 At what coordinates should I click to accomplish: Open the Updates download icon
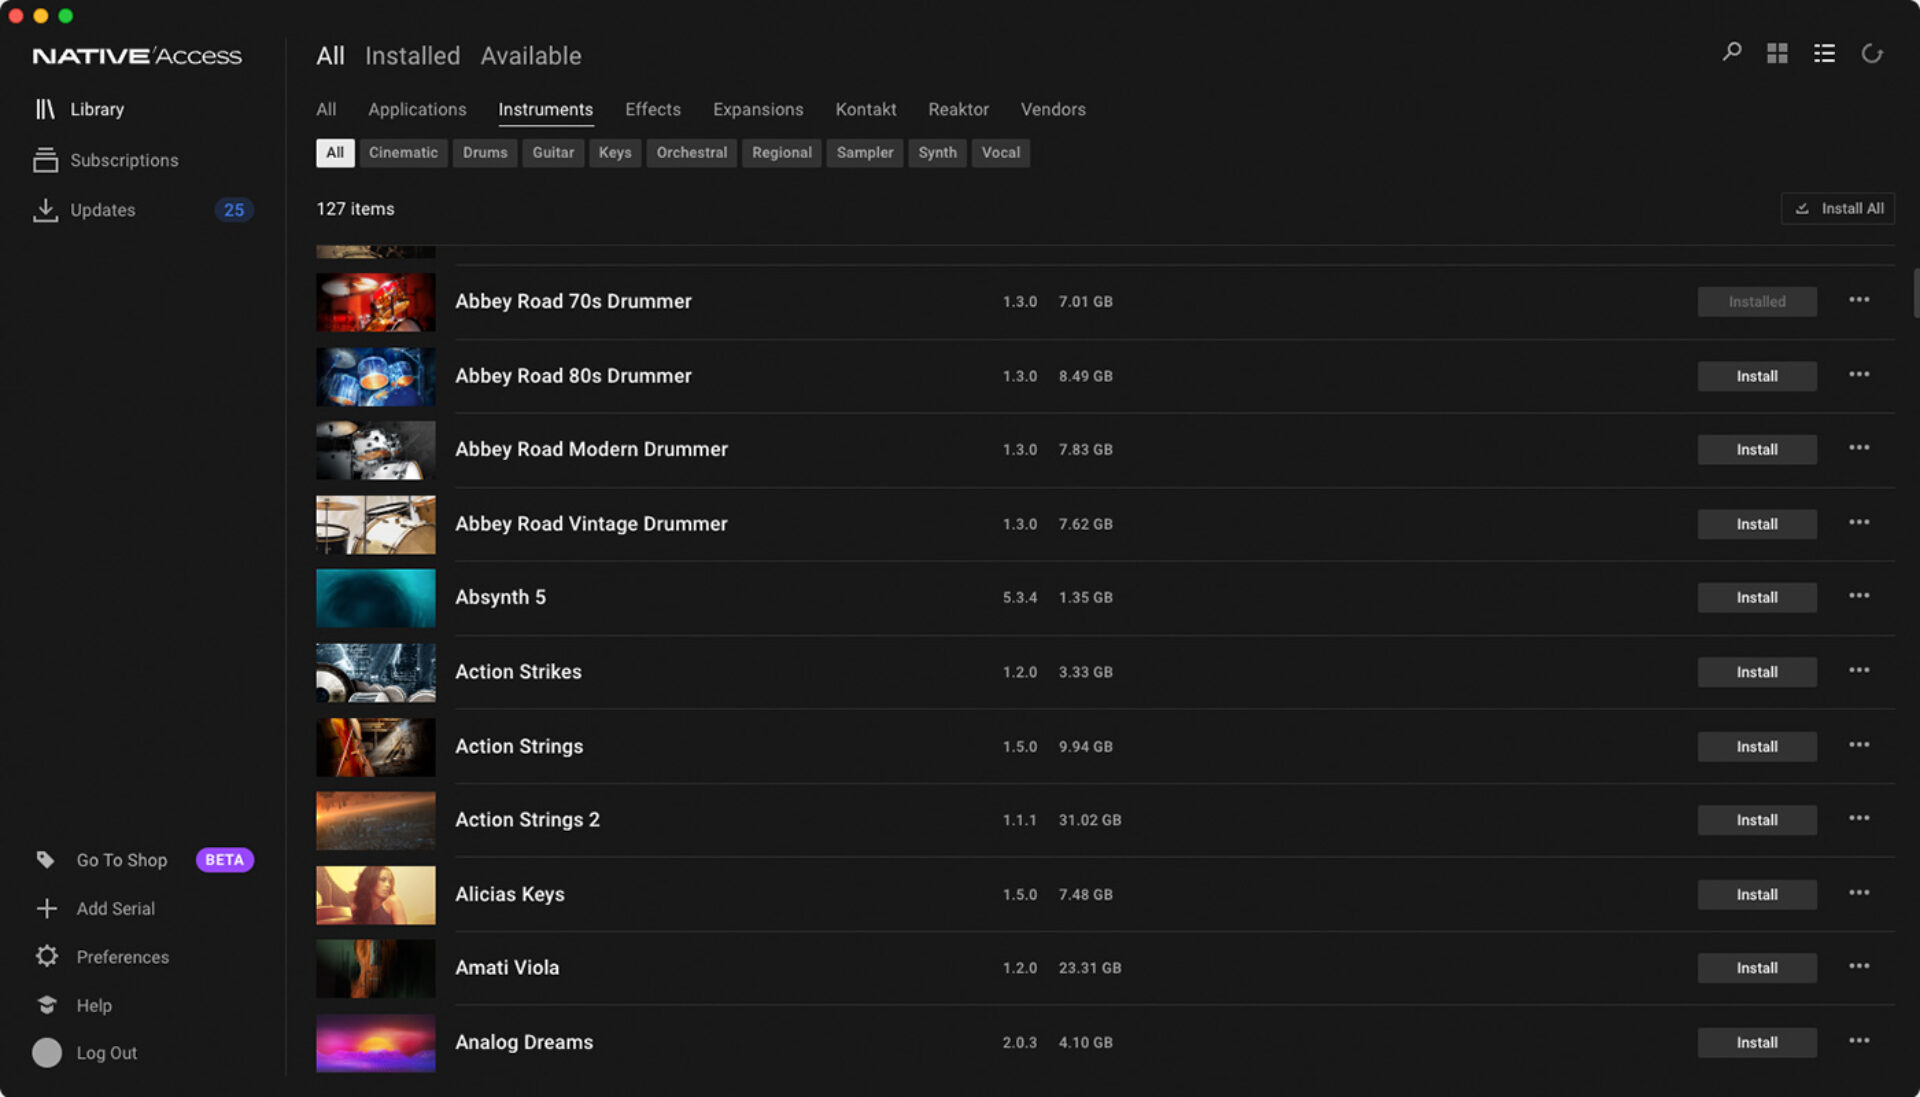pos(45,210)
